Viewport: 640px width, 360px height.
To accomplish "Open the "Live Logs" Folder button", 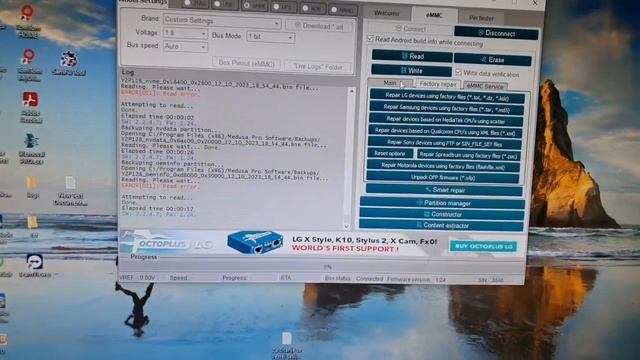I will click(318, 67).
